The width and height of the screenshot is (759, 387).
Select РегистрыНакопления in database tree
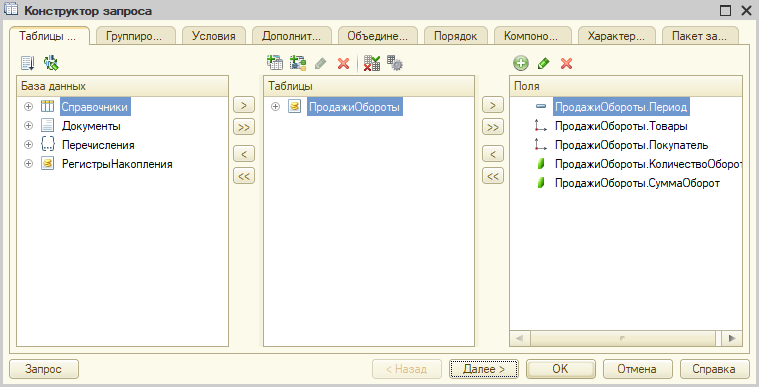(117, 164)
